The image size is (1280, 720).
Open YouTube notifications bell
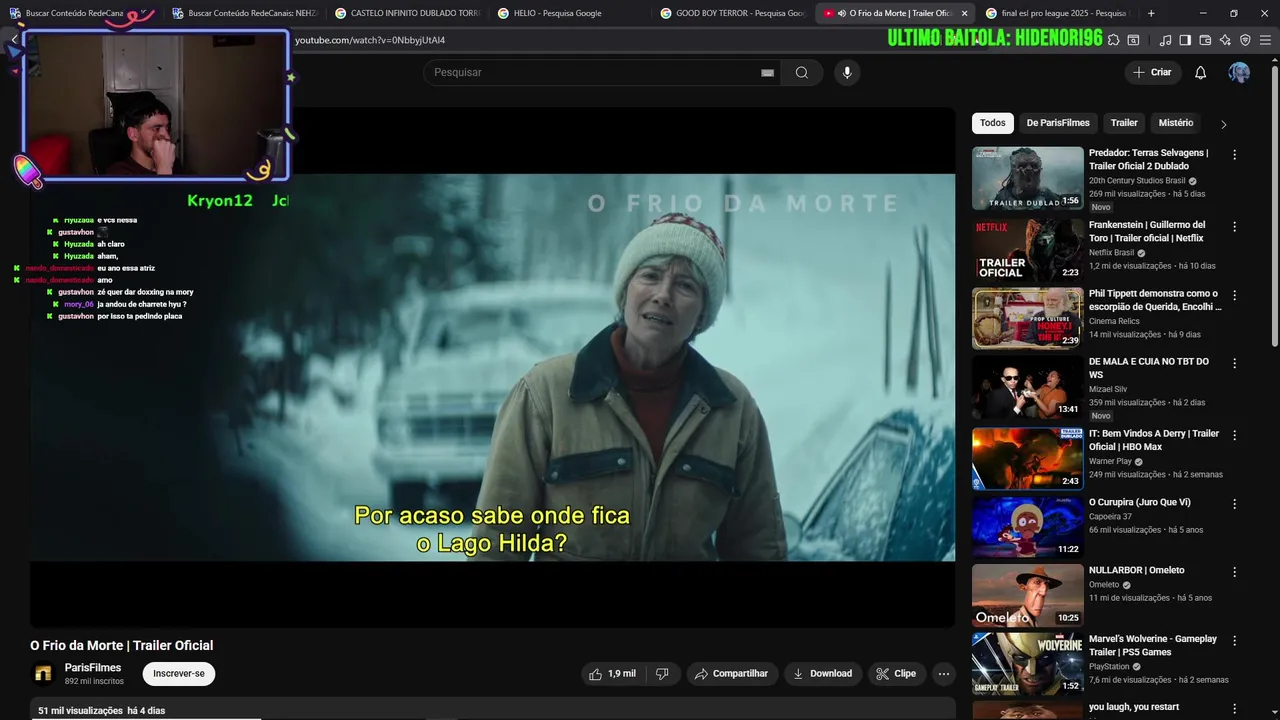click(1200, 72)
